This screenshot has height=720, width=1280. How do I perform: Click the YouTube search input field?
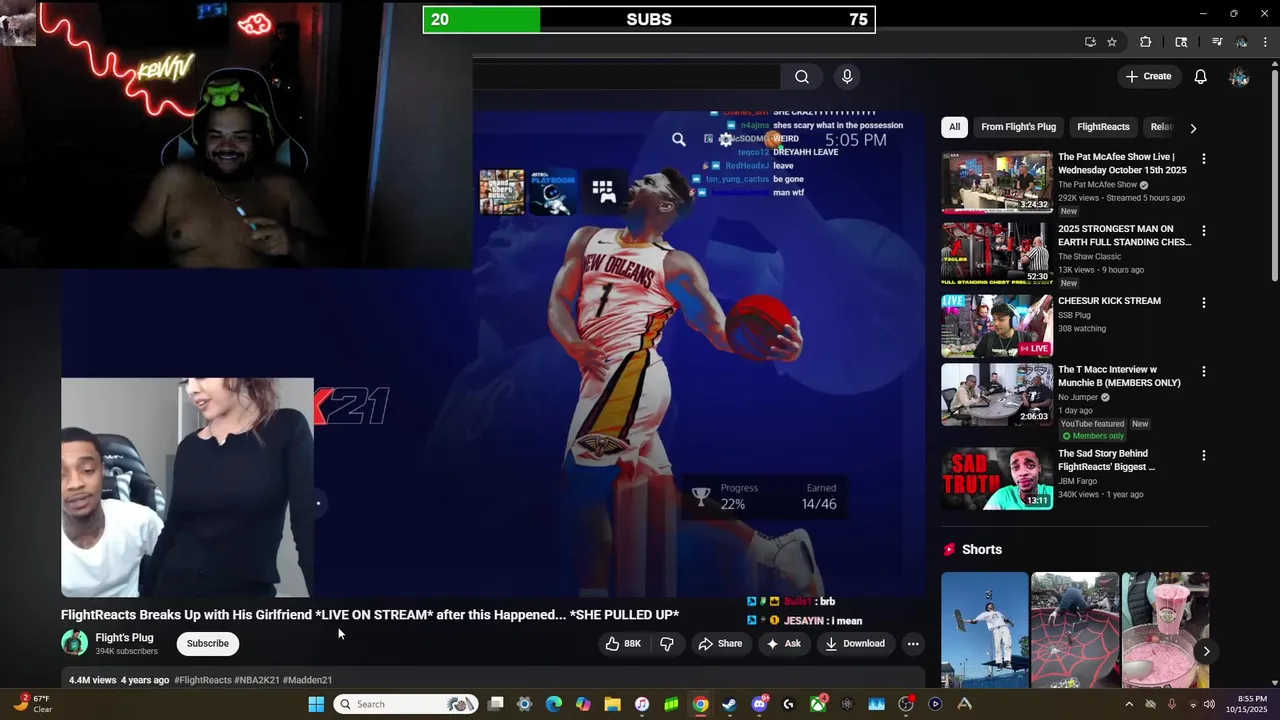coord(626,77)
